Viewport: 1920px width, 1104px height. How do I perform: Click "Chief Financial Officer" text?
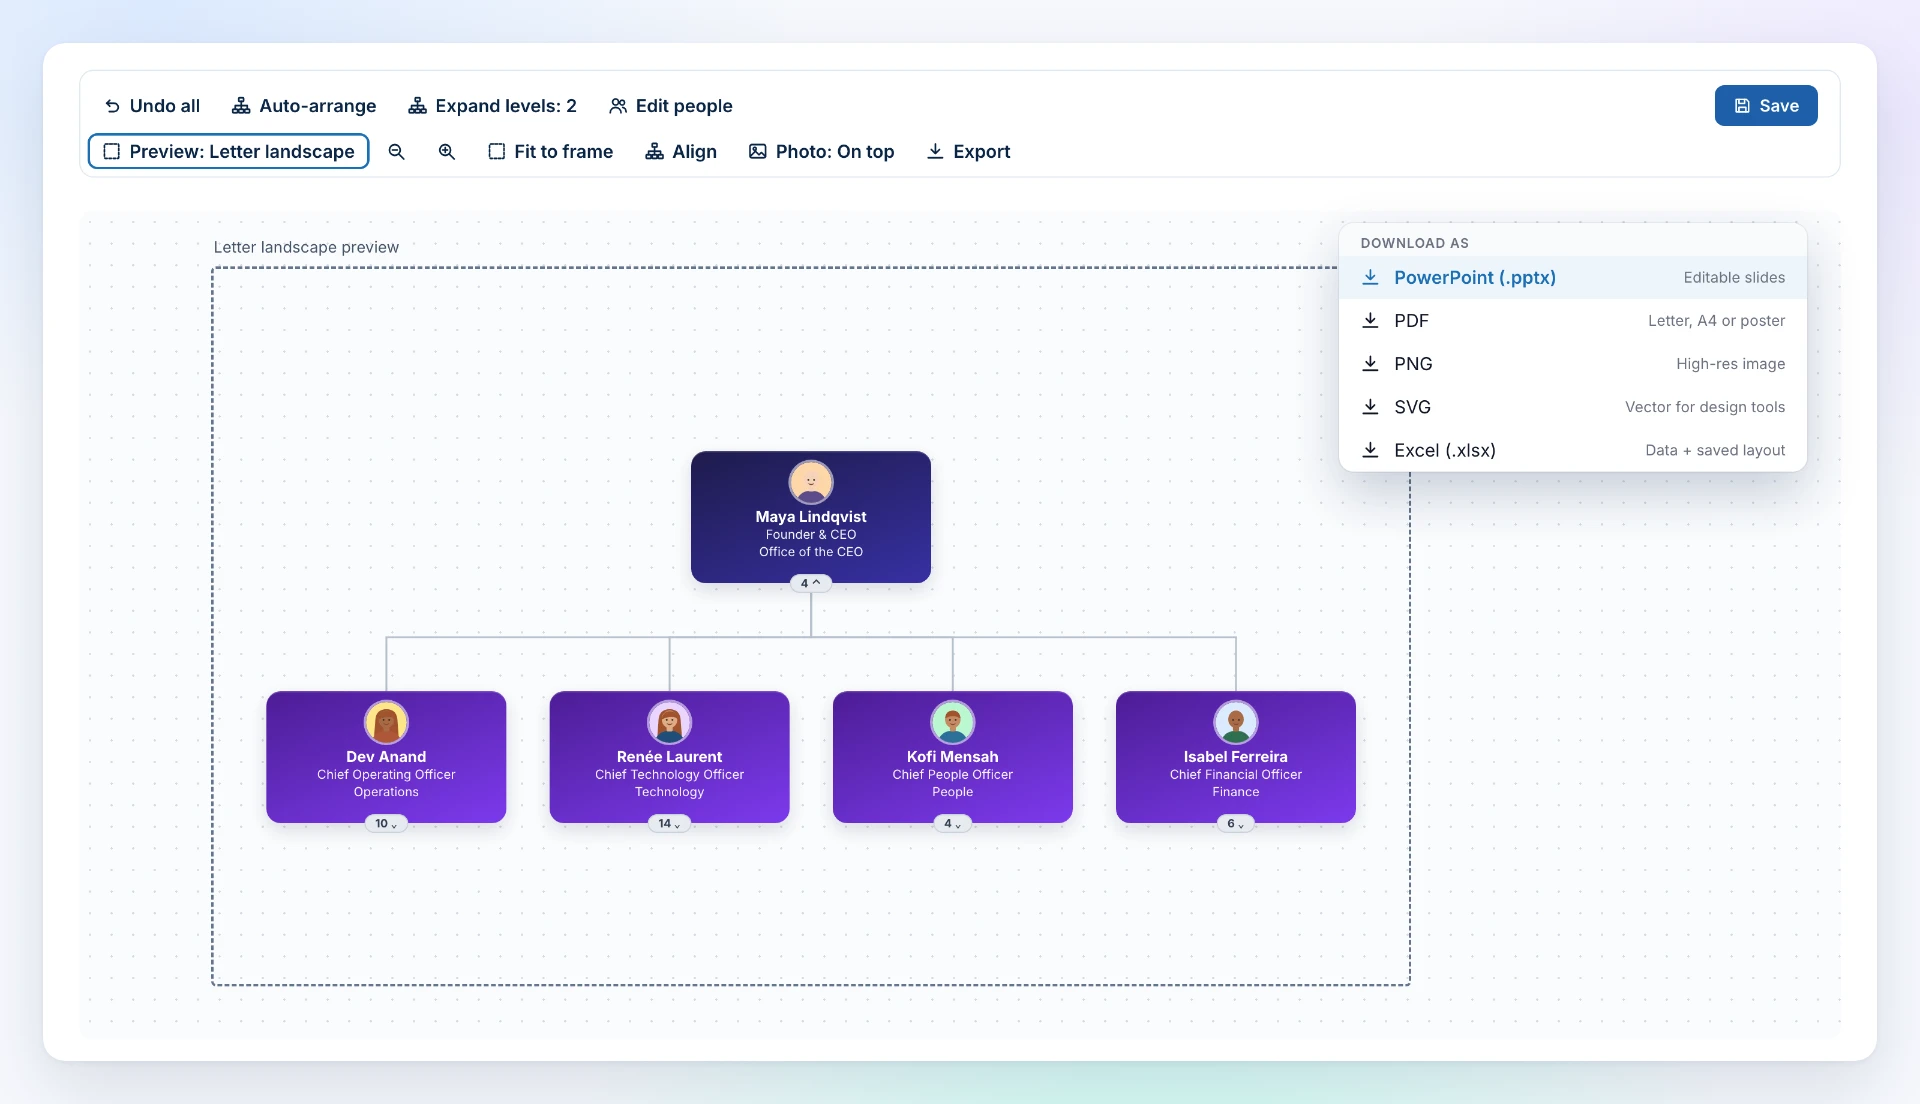pyautogui.click(x=1236, y=775)
